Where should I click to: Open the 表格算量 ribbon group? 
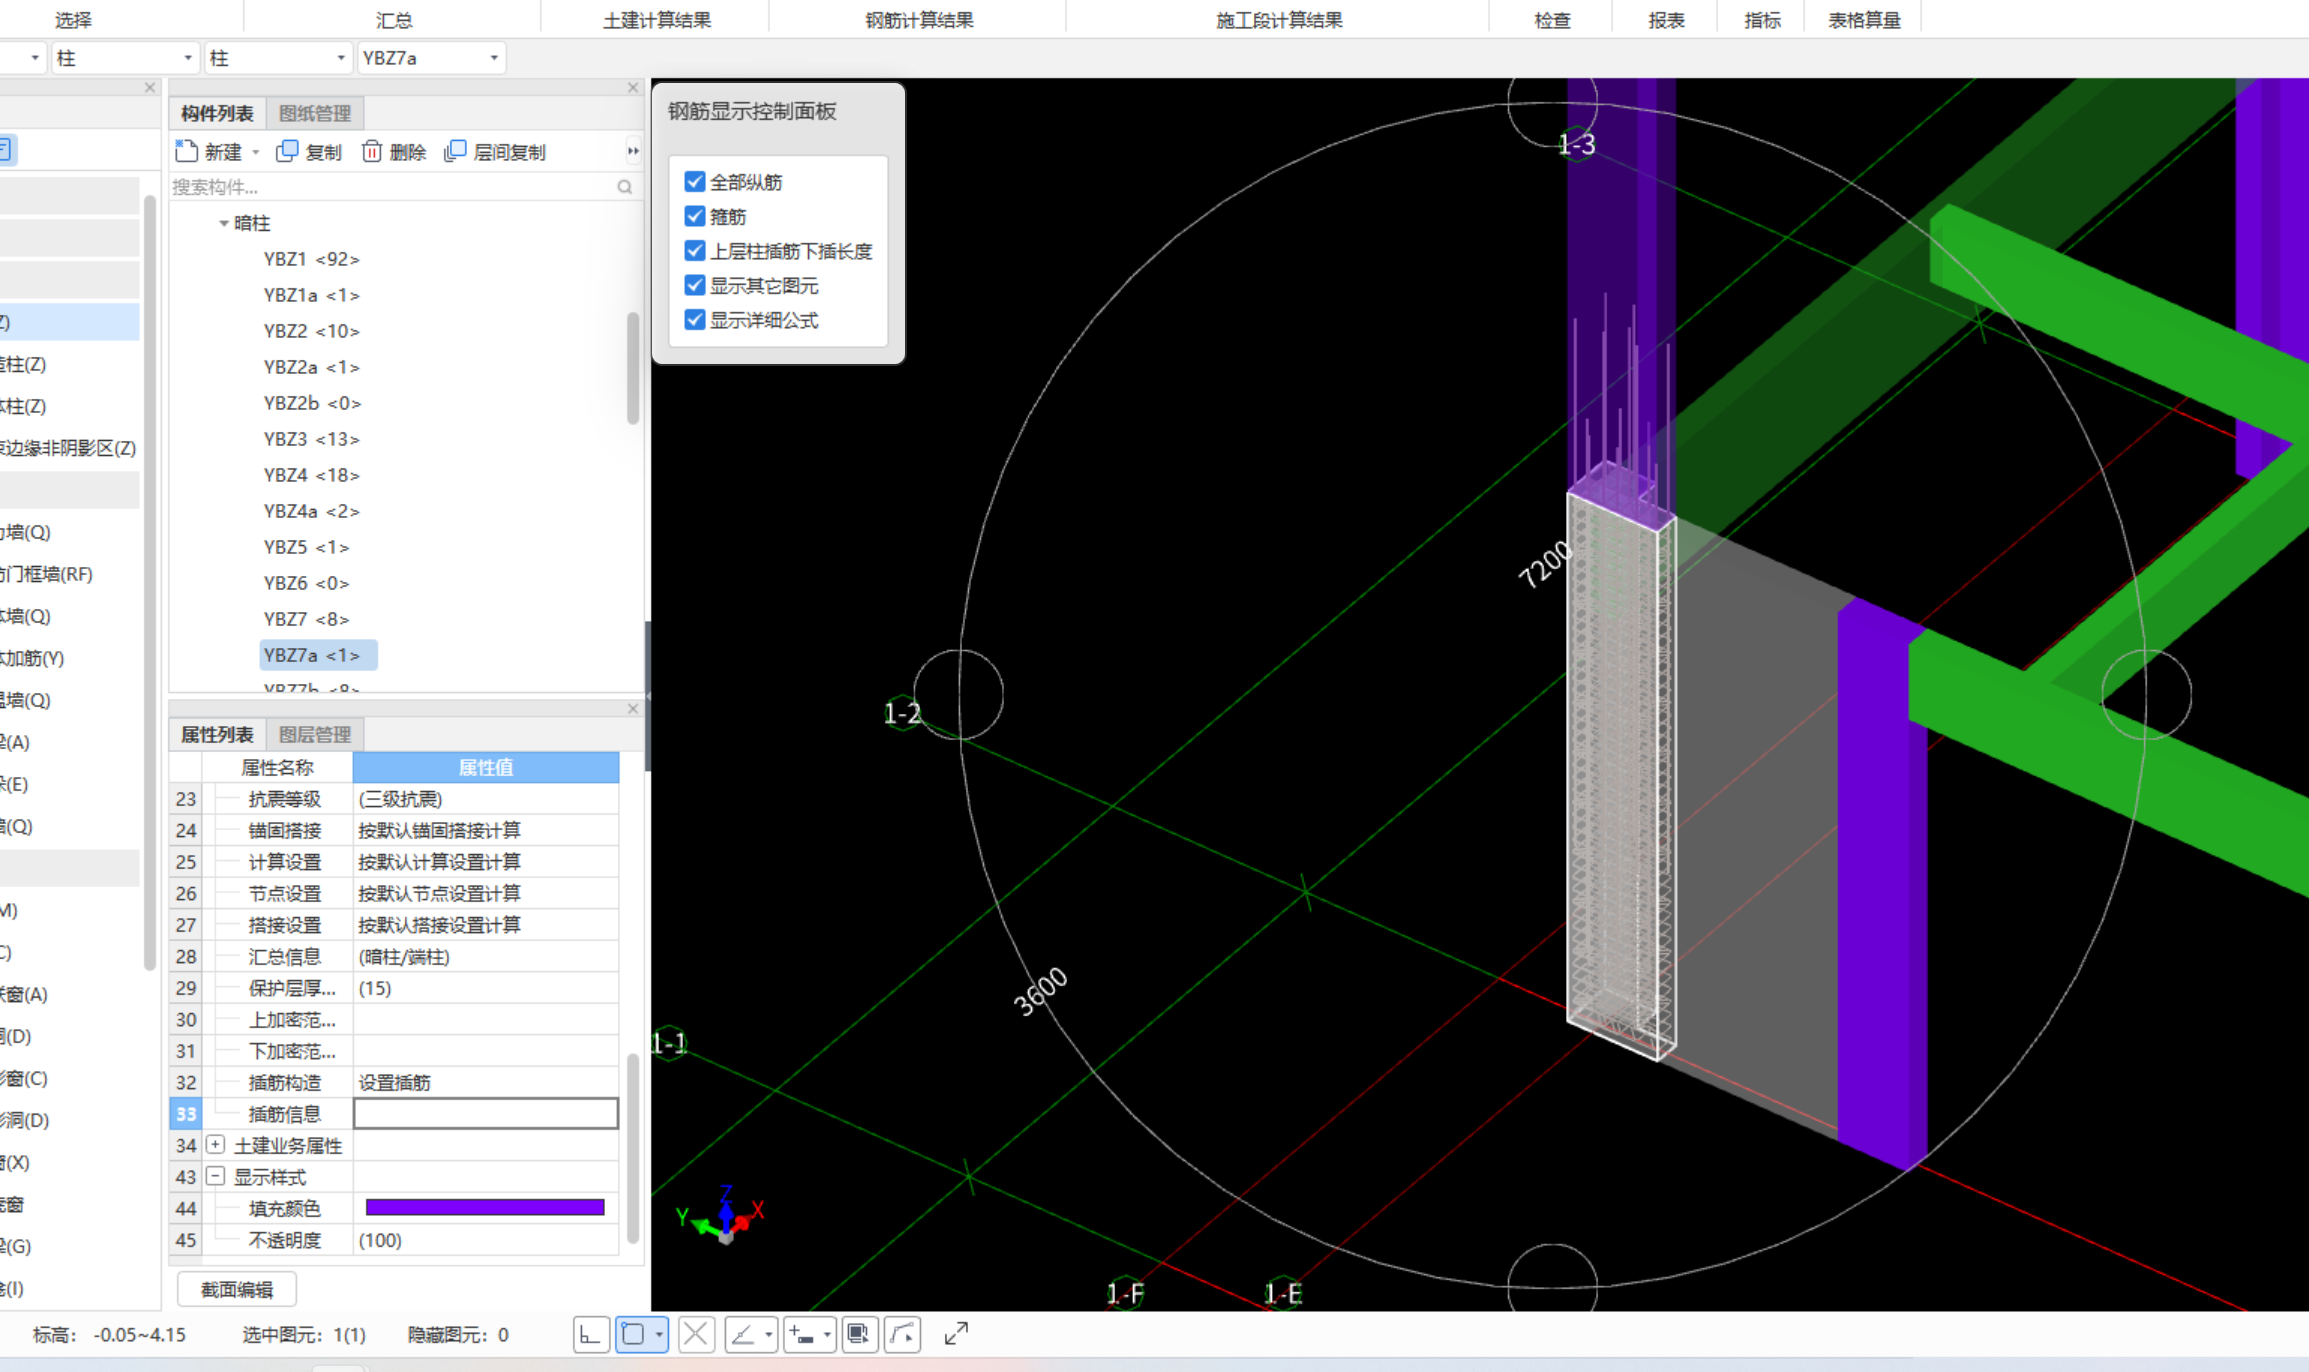pos(1864,20)
